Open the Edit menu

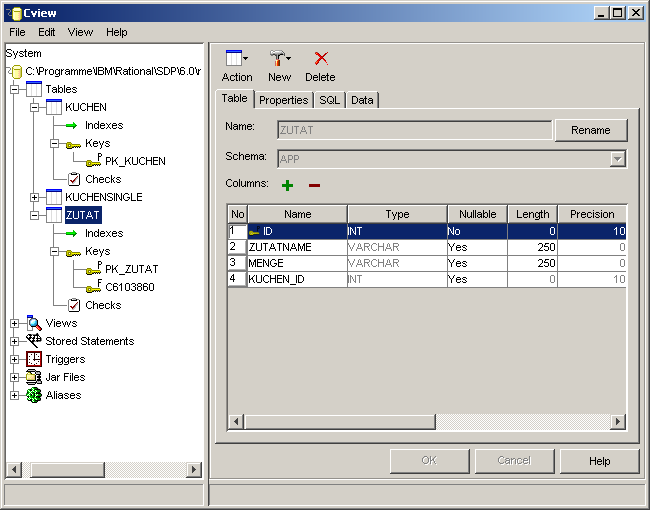(x=46, y=32)
